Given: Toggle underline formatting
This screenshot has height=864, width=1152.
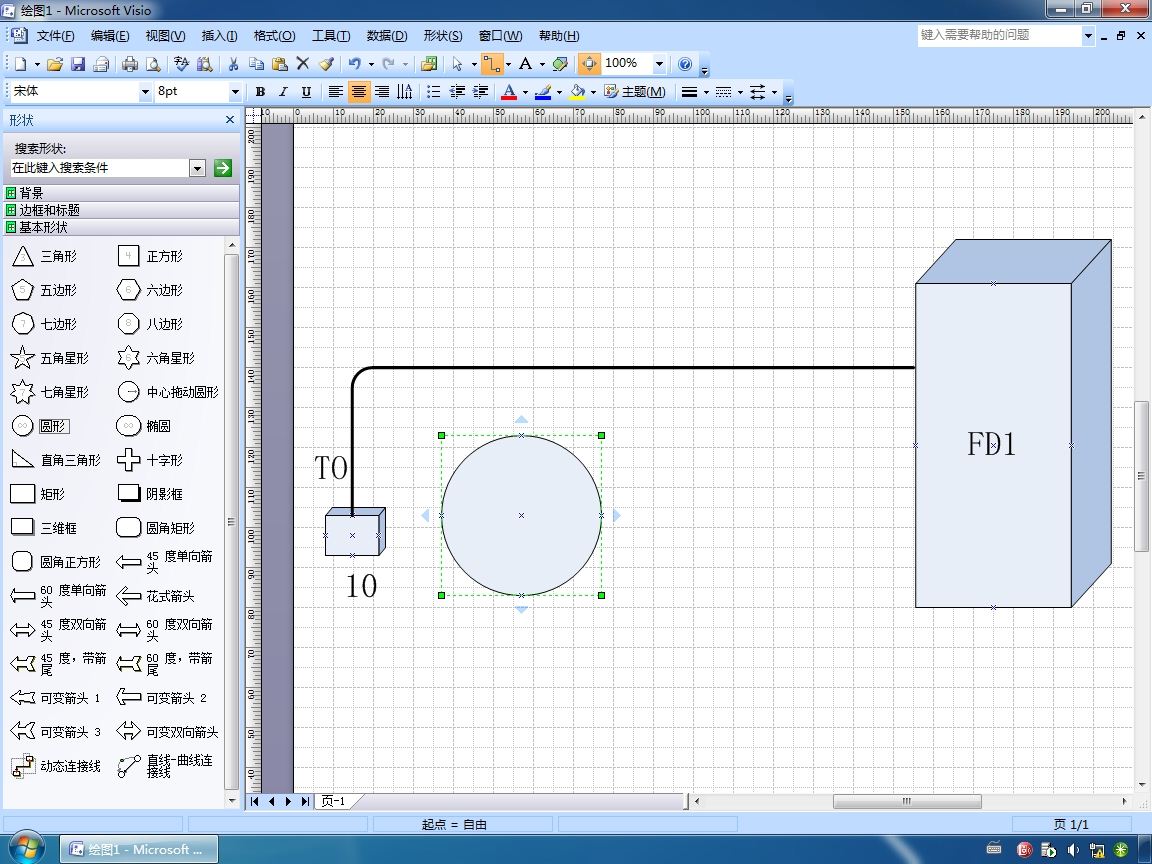Looking at the screenshot, I should pyautogui.click(x=306, y=92).
